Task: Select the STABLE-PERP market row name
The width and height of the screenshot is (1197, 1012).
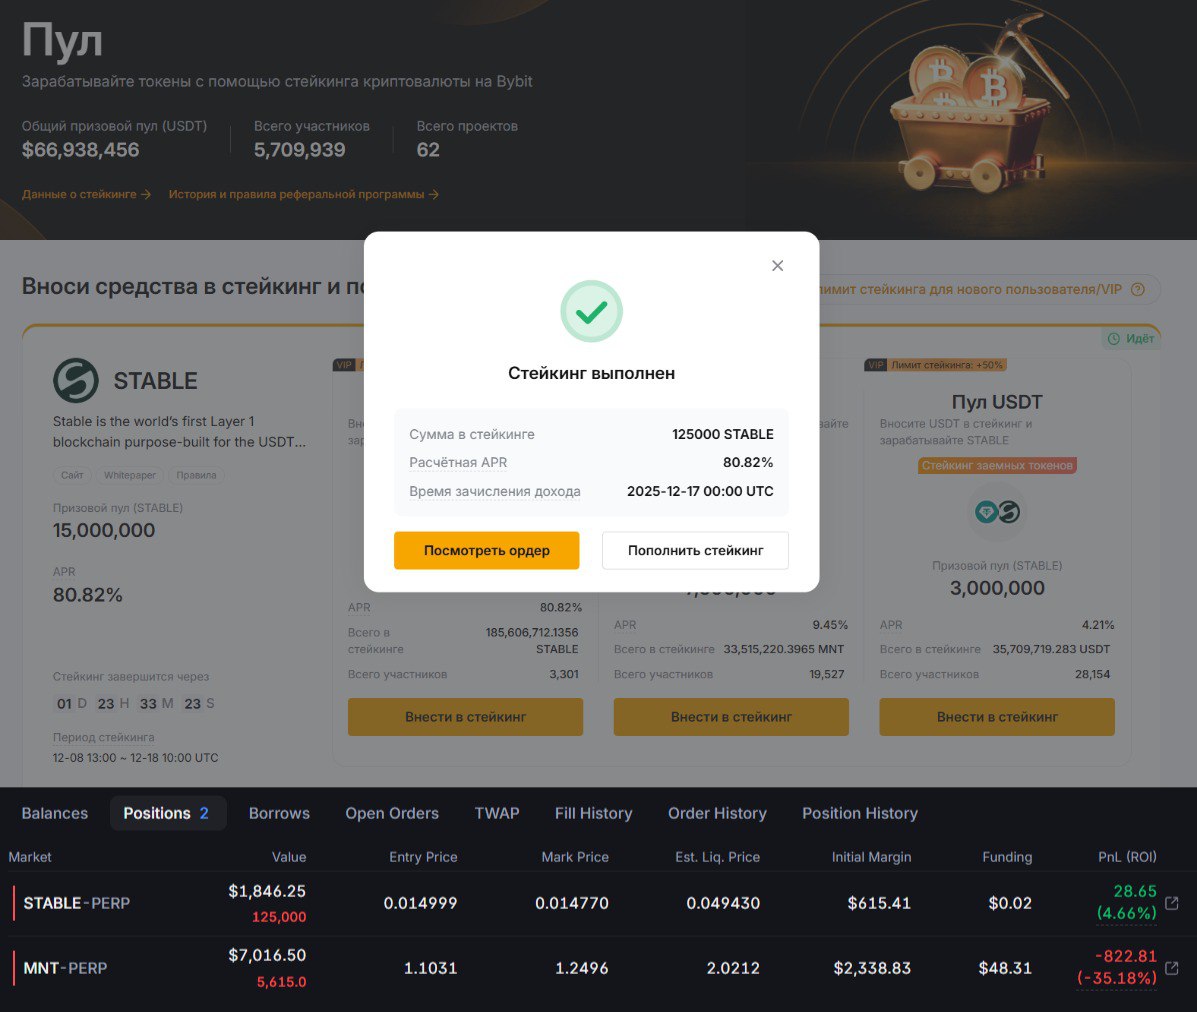Action: (x=77, y=903)
